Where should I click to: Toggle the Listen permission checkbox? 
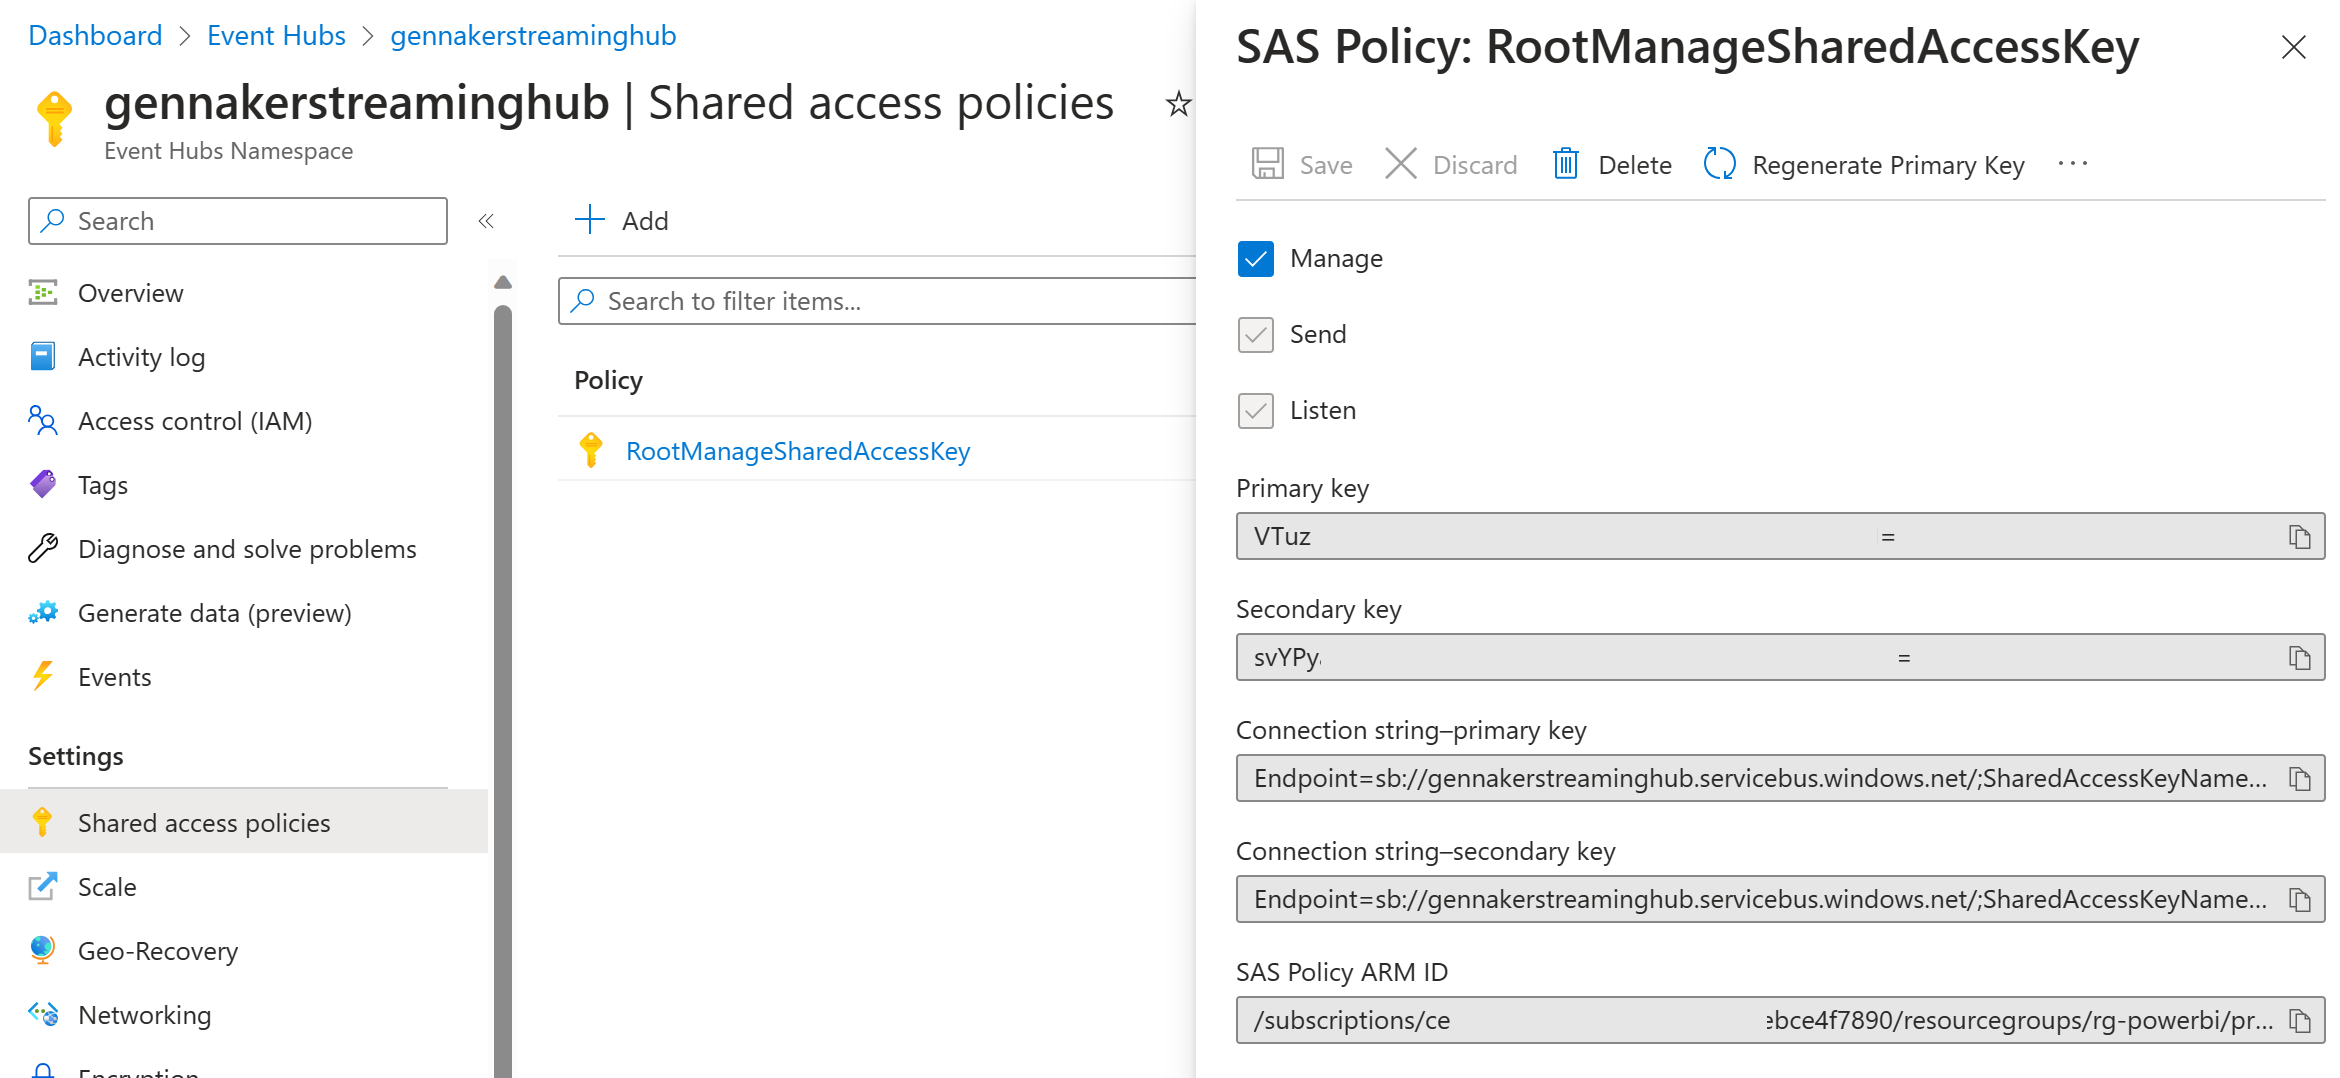click(x=1256, y=411)
